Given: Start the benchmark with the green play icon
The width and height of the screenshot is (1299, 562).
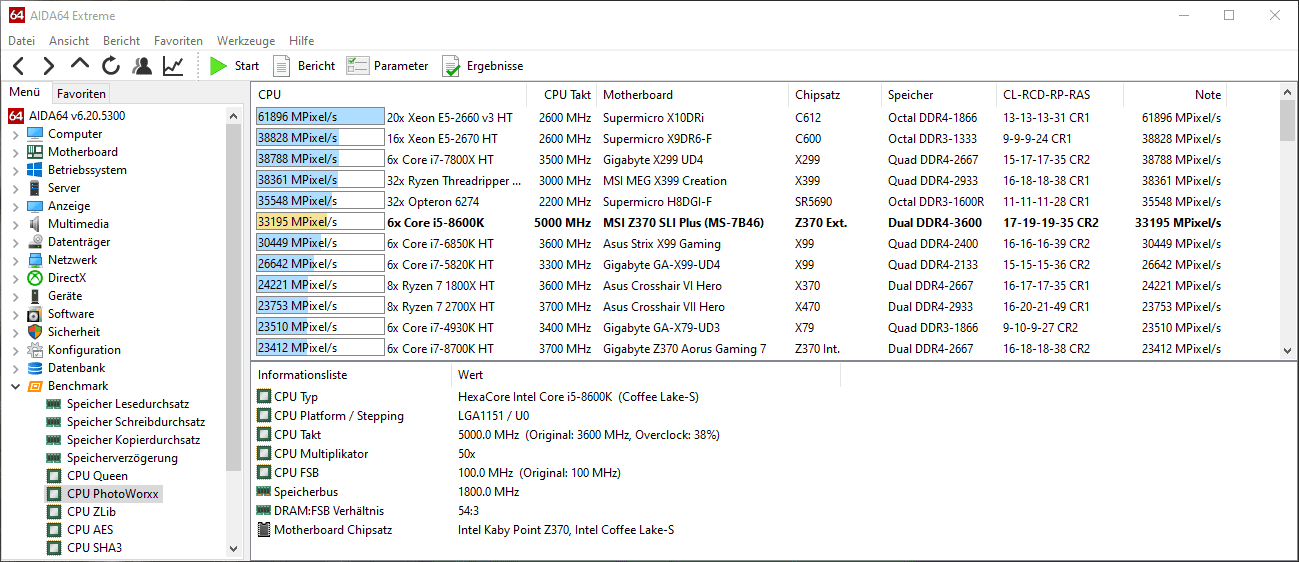Looking at the screenshot, I should click(219, 66).
